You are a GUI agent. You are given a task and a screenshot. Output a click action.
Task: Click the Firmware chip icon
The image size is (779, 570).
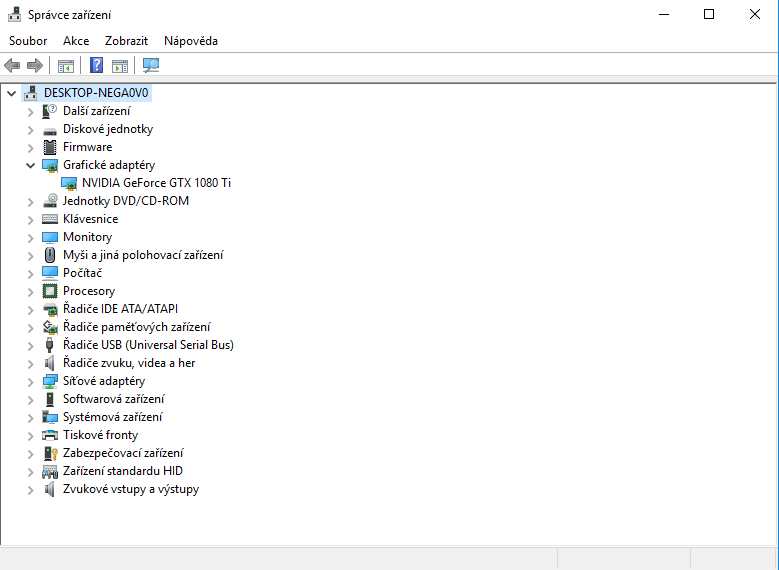pyautogui.click(x=50, y=147)
